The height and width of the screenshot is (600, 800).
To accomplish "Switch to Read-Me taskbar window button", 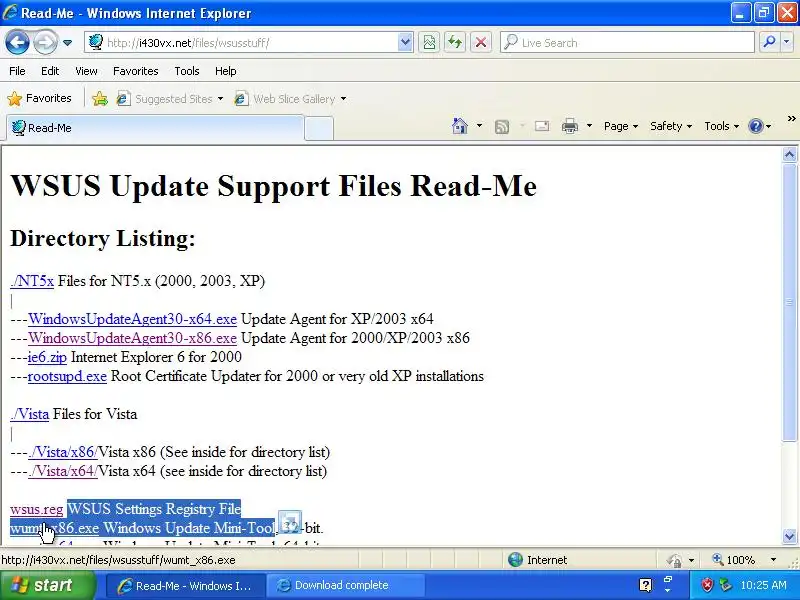I will click(x=186, y=585).
